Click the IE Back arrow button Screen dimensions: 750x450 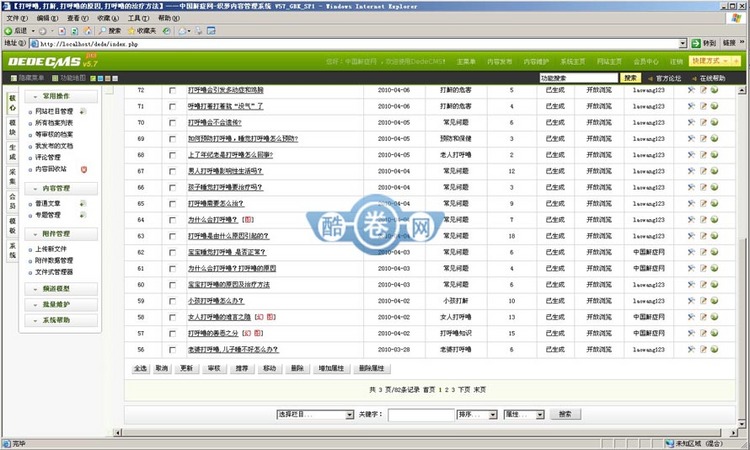point(8,31)
